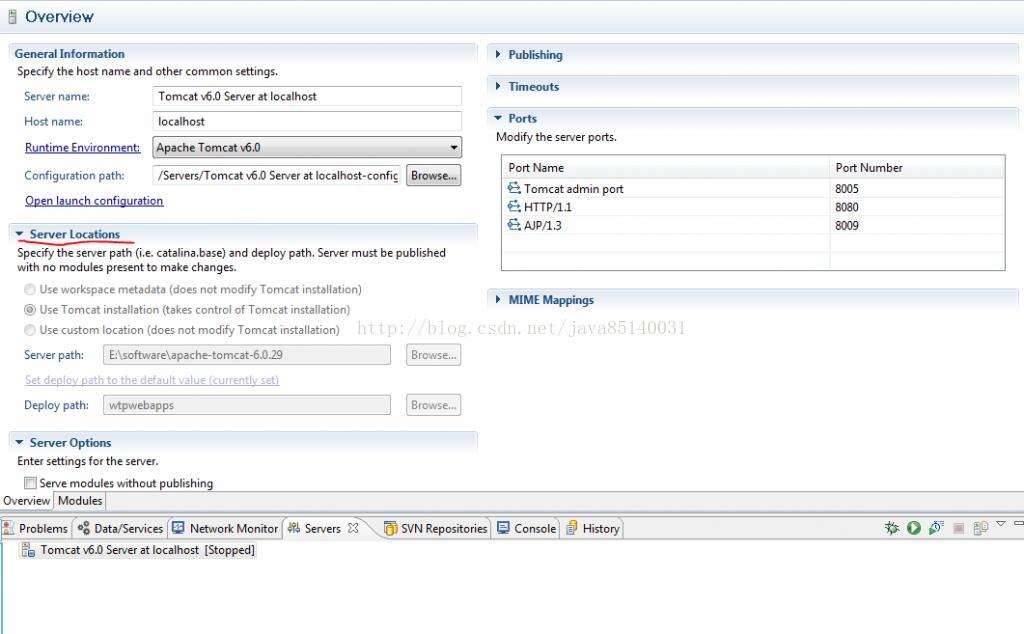Click the Overview page header icon
Screen dimensions: 1024x634
pyautogui.click(x=12, y=17)
